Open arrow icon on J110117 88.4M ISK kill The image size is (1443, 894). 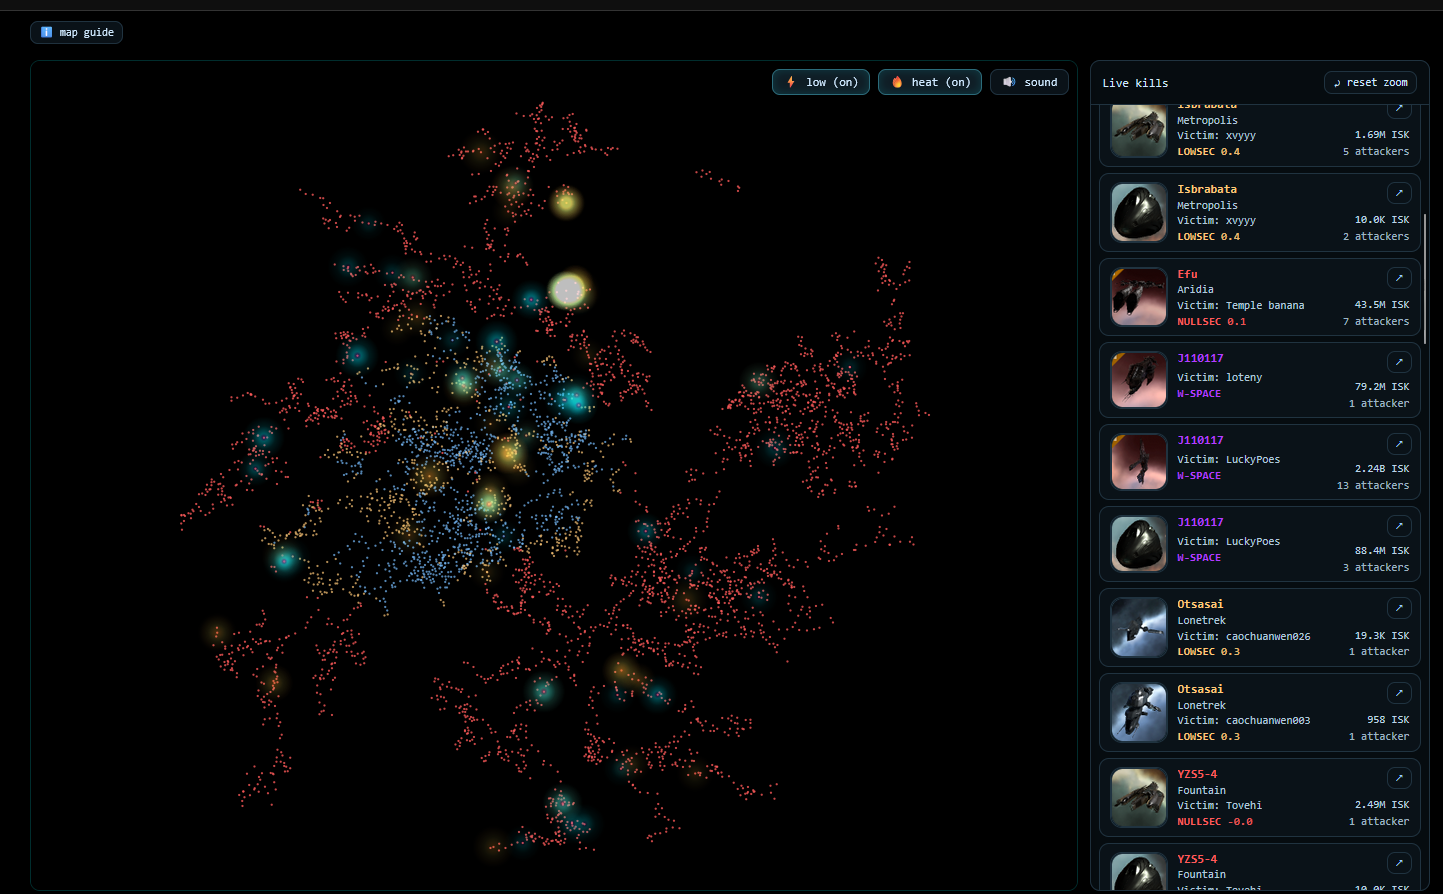(1399, 526)
